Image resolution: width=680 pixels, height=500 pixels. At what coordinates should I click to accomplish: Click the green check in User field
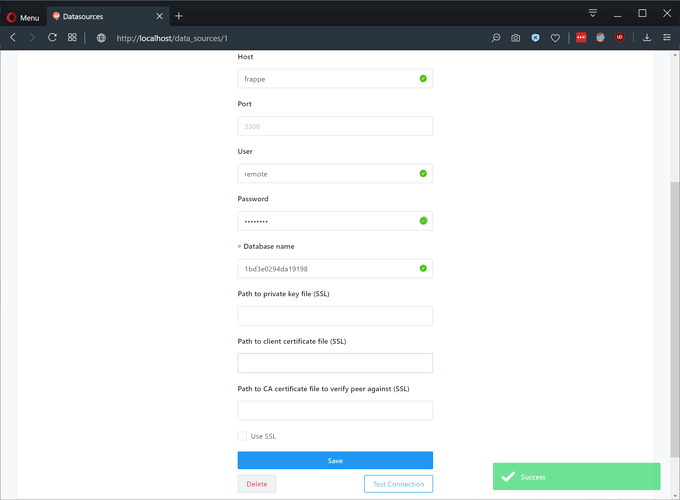(x=423, y=173)
